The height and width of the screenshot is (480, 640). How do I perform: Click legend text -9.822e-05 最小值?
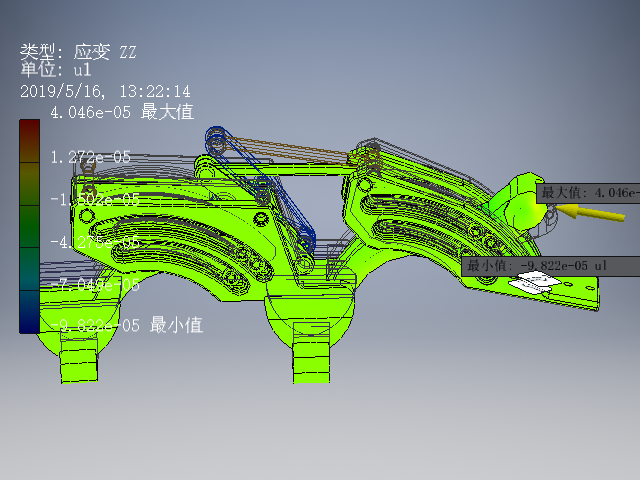(127, 325)
